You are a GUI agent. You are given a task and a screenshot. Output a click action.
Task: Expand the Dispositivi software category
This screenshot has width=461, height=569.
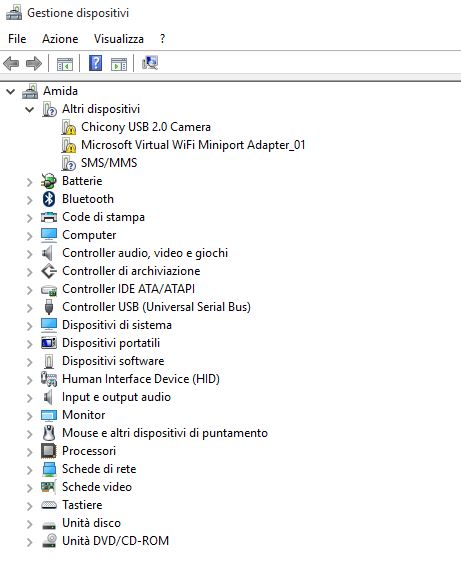click(30, 362)
